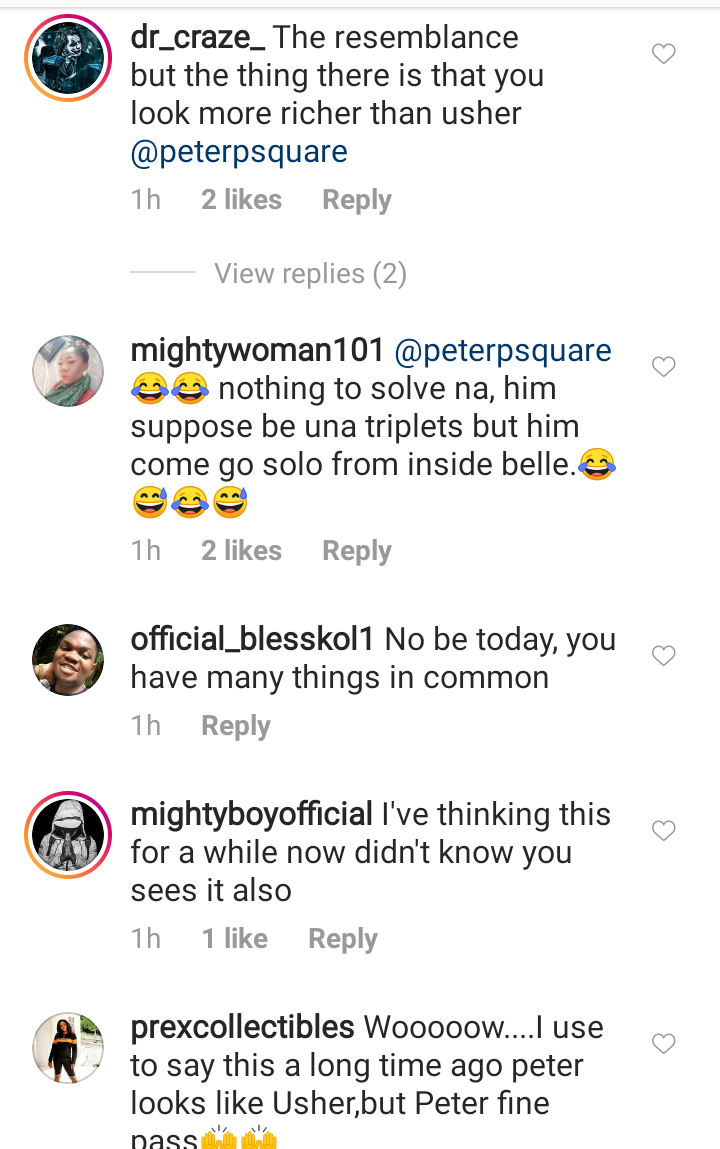Image resolution: width=720 pixels, height=1149 pixels.
Task: Tap heart icon on mightywoman101's comment
Action: (664, 367)
